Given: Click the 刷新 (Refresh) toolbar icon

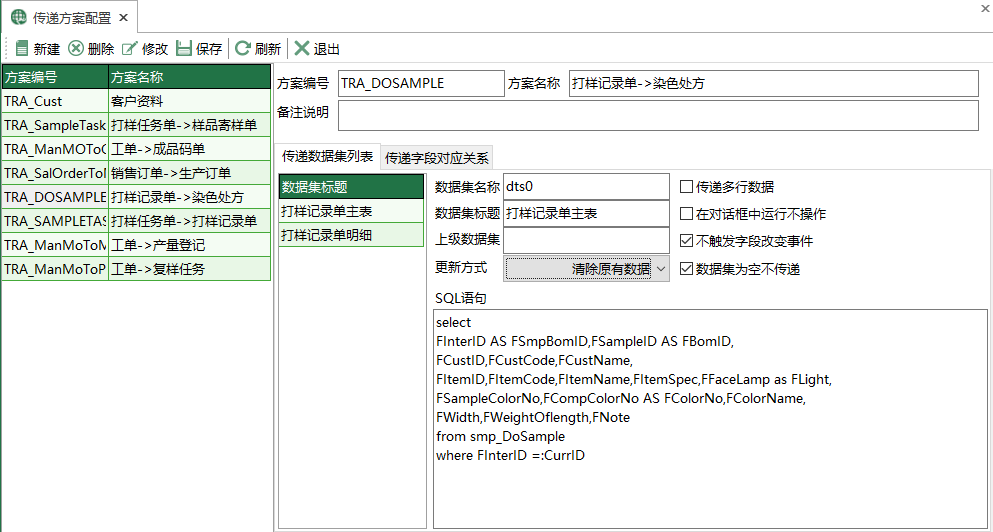Looking at the screenshot, I should tap(242, 49).
